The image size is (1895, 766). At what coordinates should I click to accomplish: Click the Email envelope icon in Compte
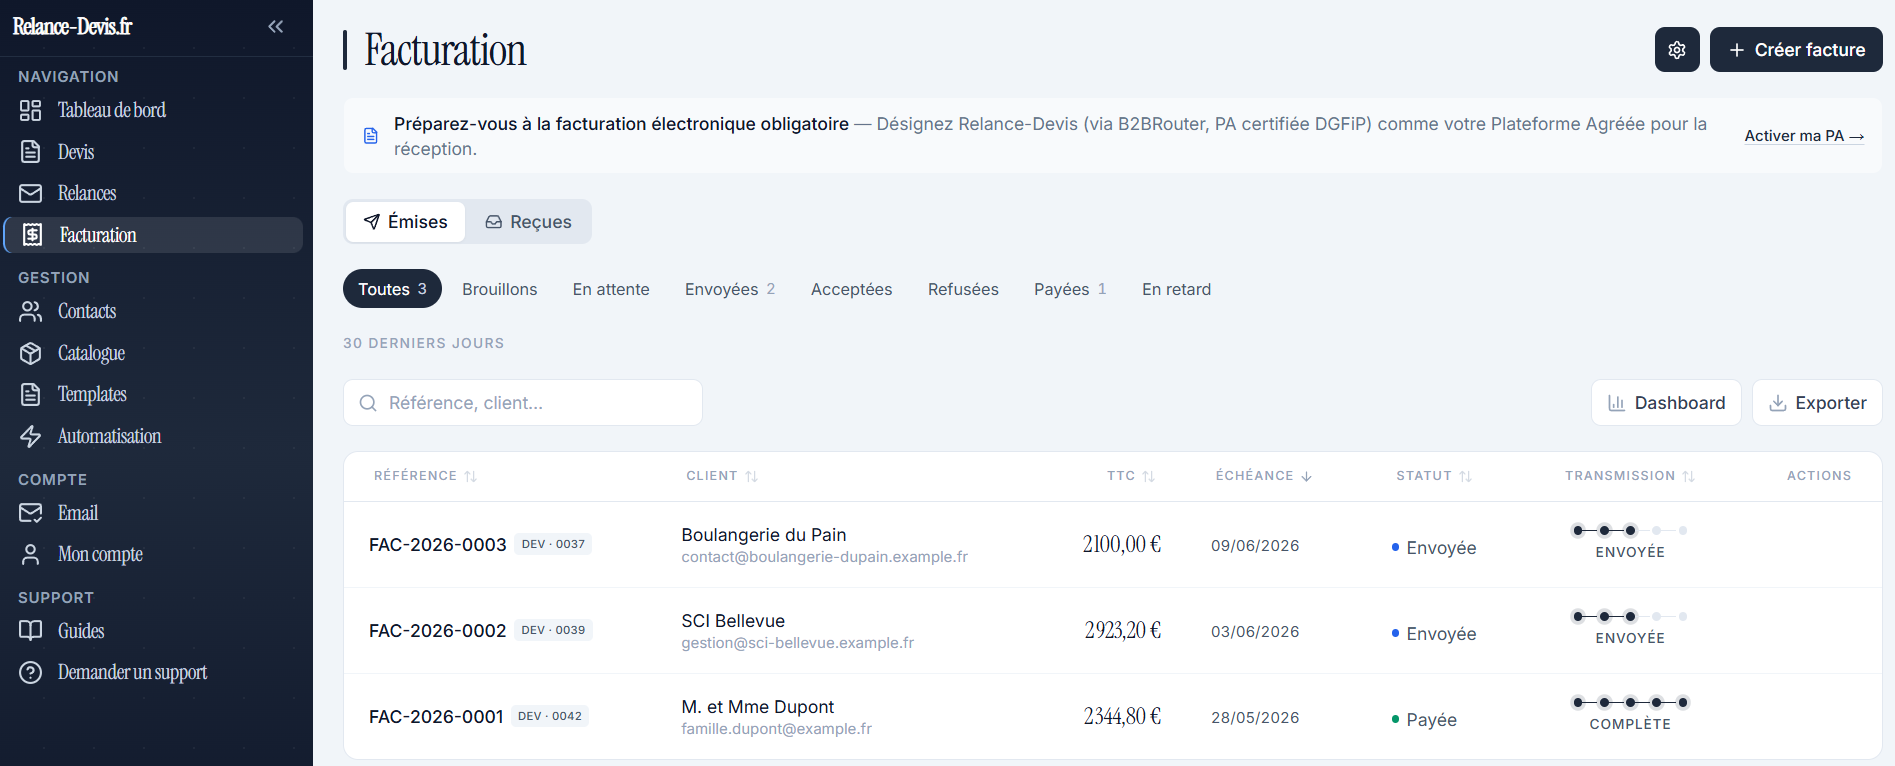pos(31,513)
